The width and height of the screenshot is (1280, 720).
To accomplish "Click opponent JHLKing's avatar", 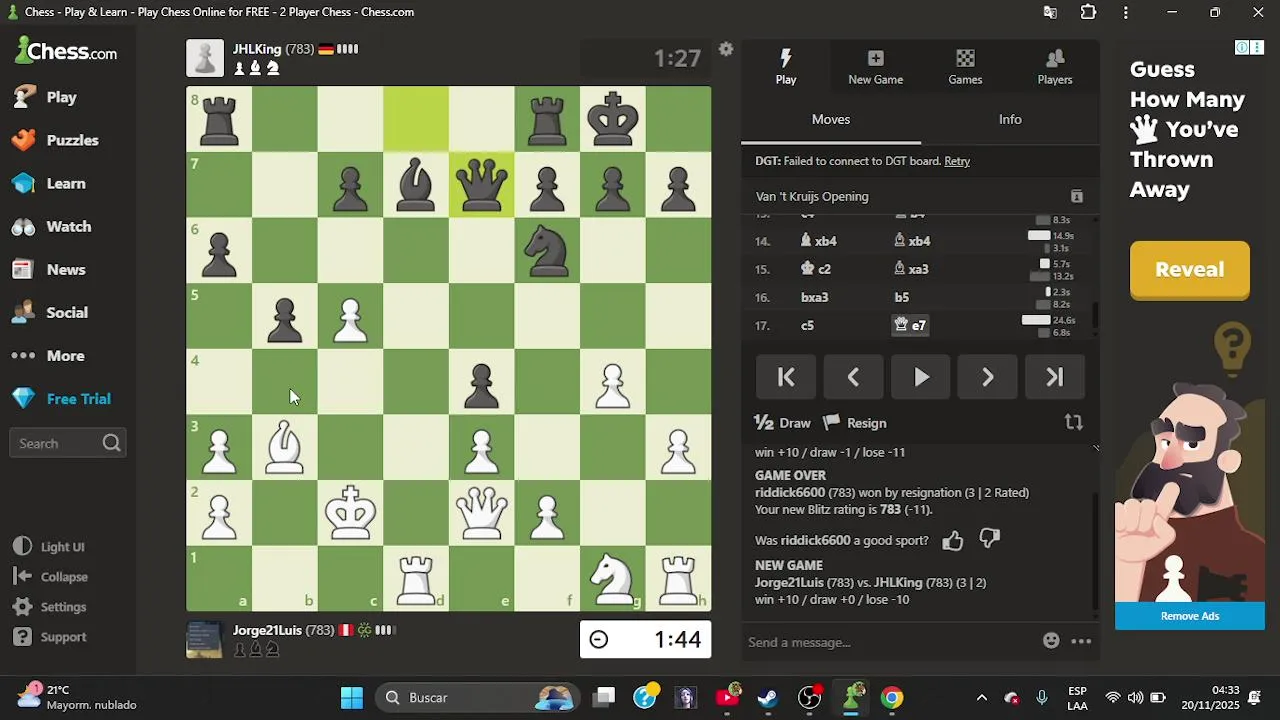I will [x=205, y=58].
